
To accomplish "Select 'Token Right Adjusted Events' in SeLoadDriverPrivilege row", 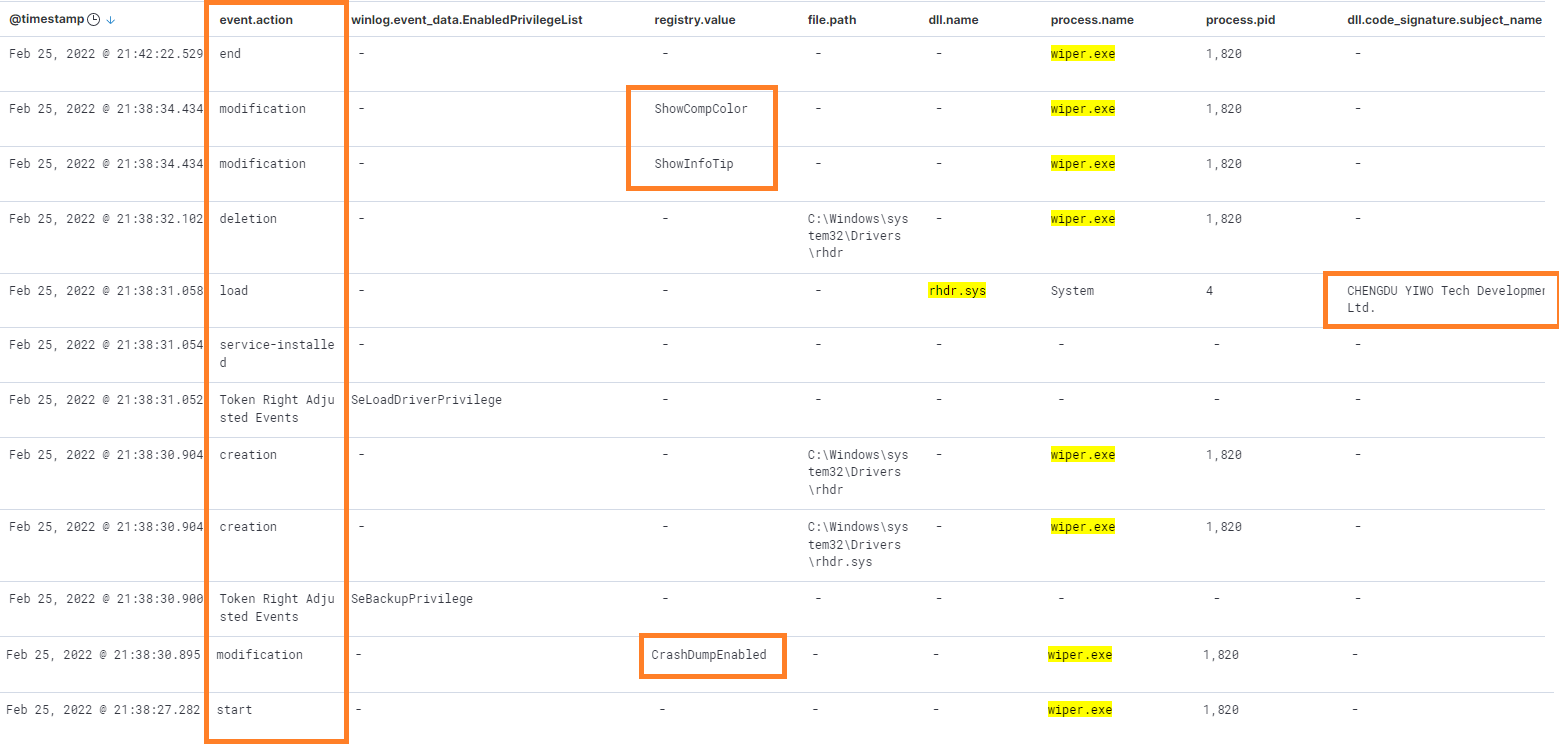I will [277, 409].
